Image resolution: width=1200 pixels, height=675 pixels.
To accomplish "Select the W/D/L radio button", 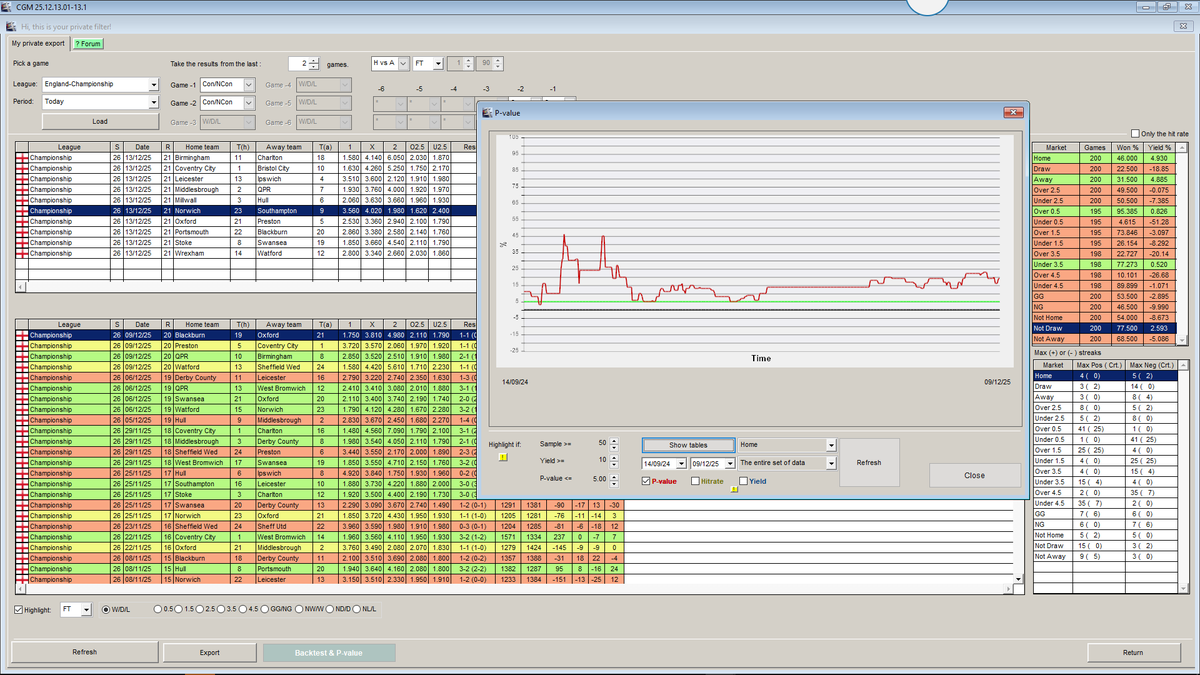I will (x=106, y=609).
